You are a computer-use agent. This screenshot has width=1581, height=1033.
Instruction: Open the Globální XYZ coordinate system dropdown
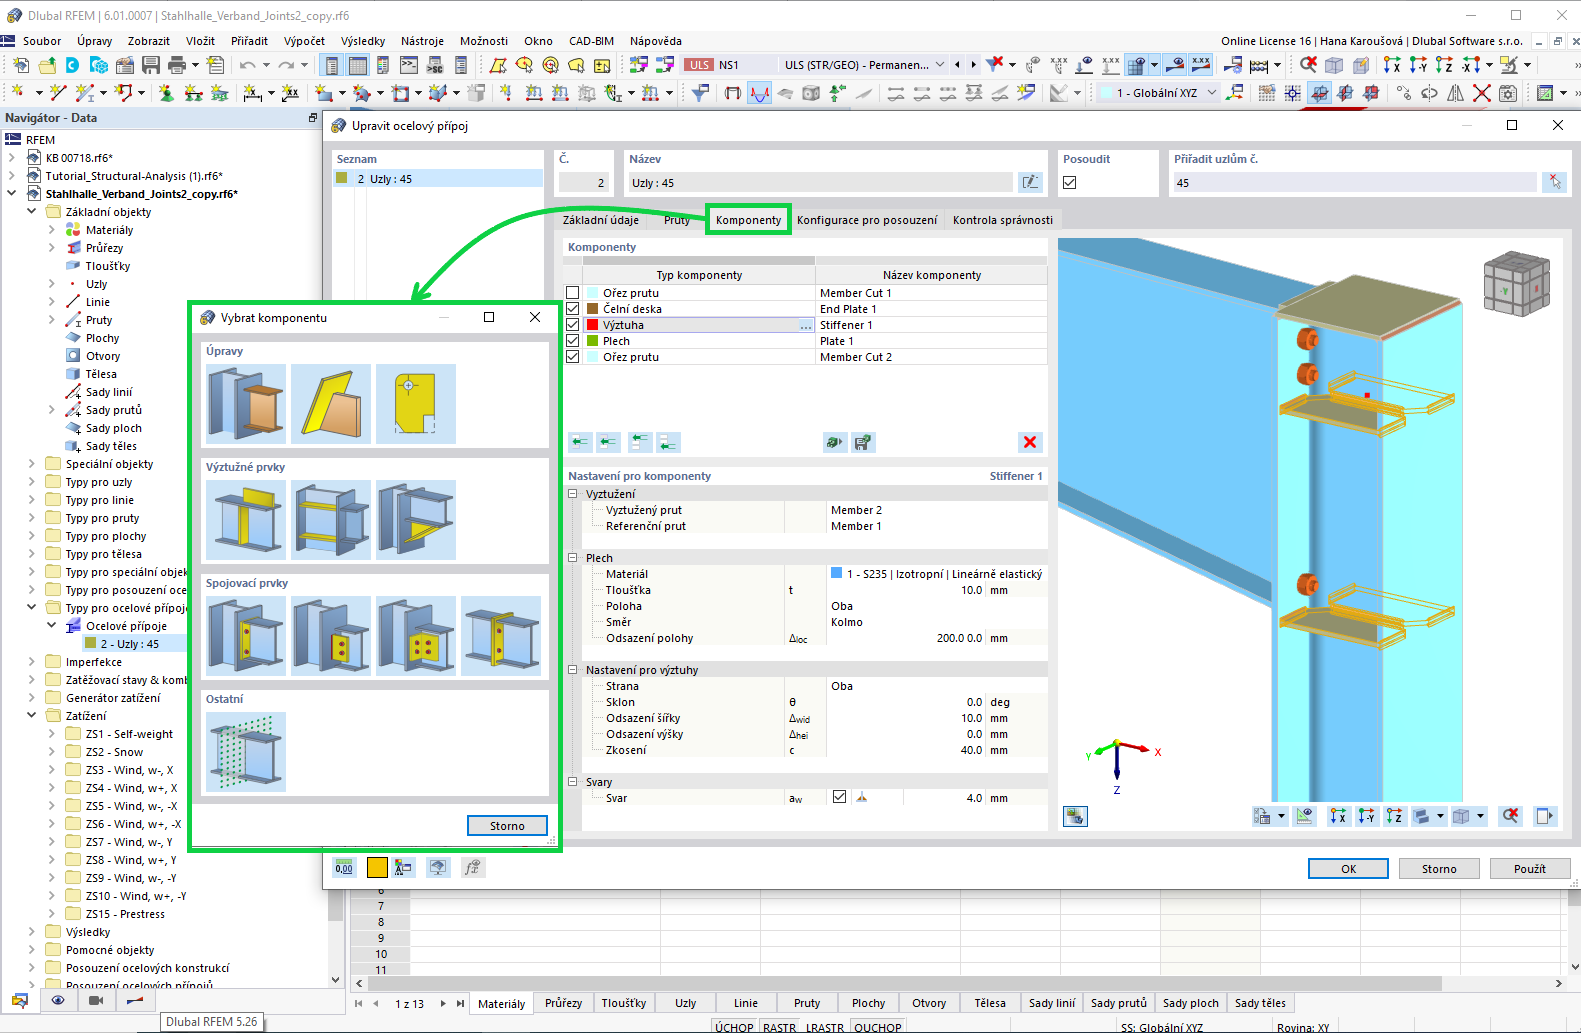(1212, 93)
